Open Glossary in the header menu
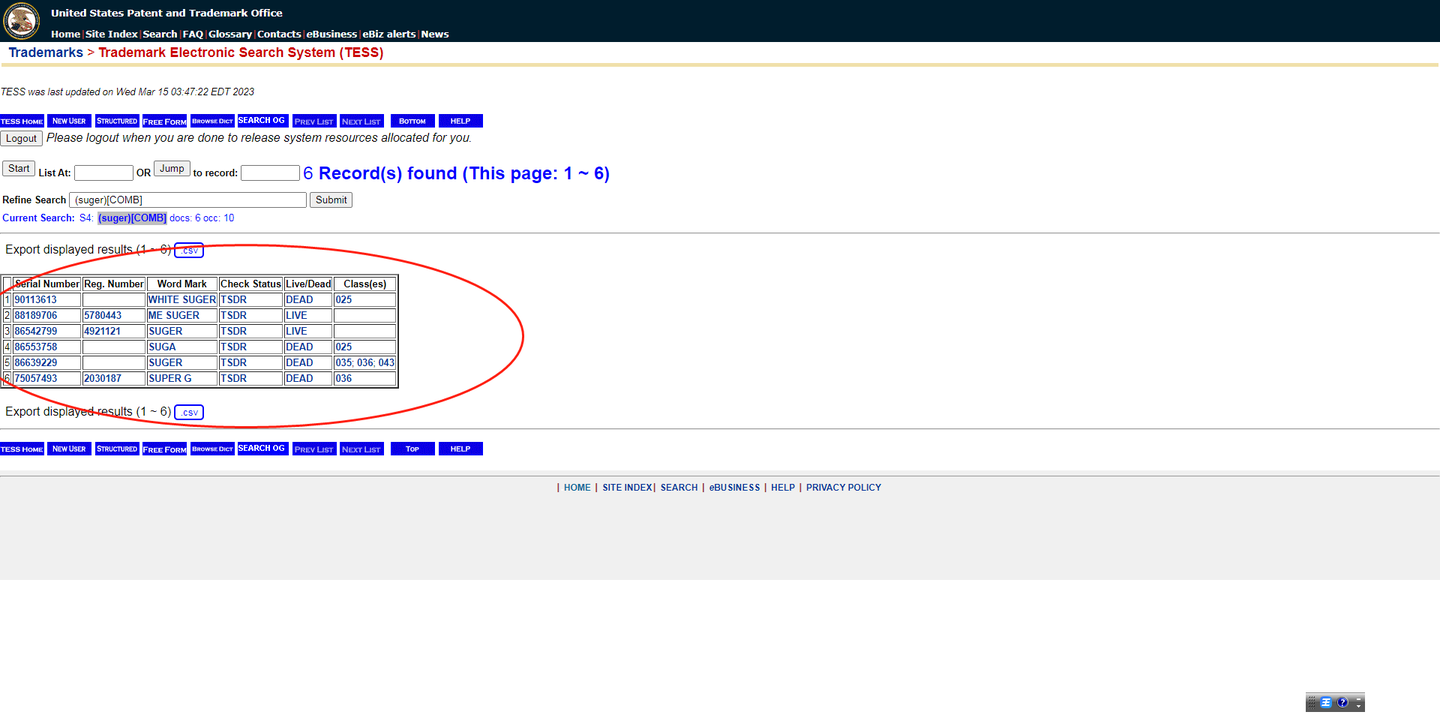The image size is (1440, 727). (x=230, y=34)
